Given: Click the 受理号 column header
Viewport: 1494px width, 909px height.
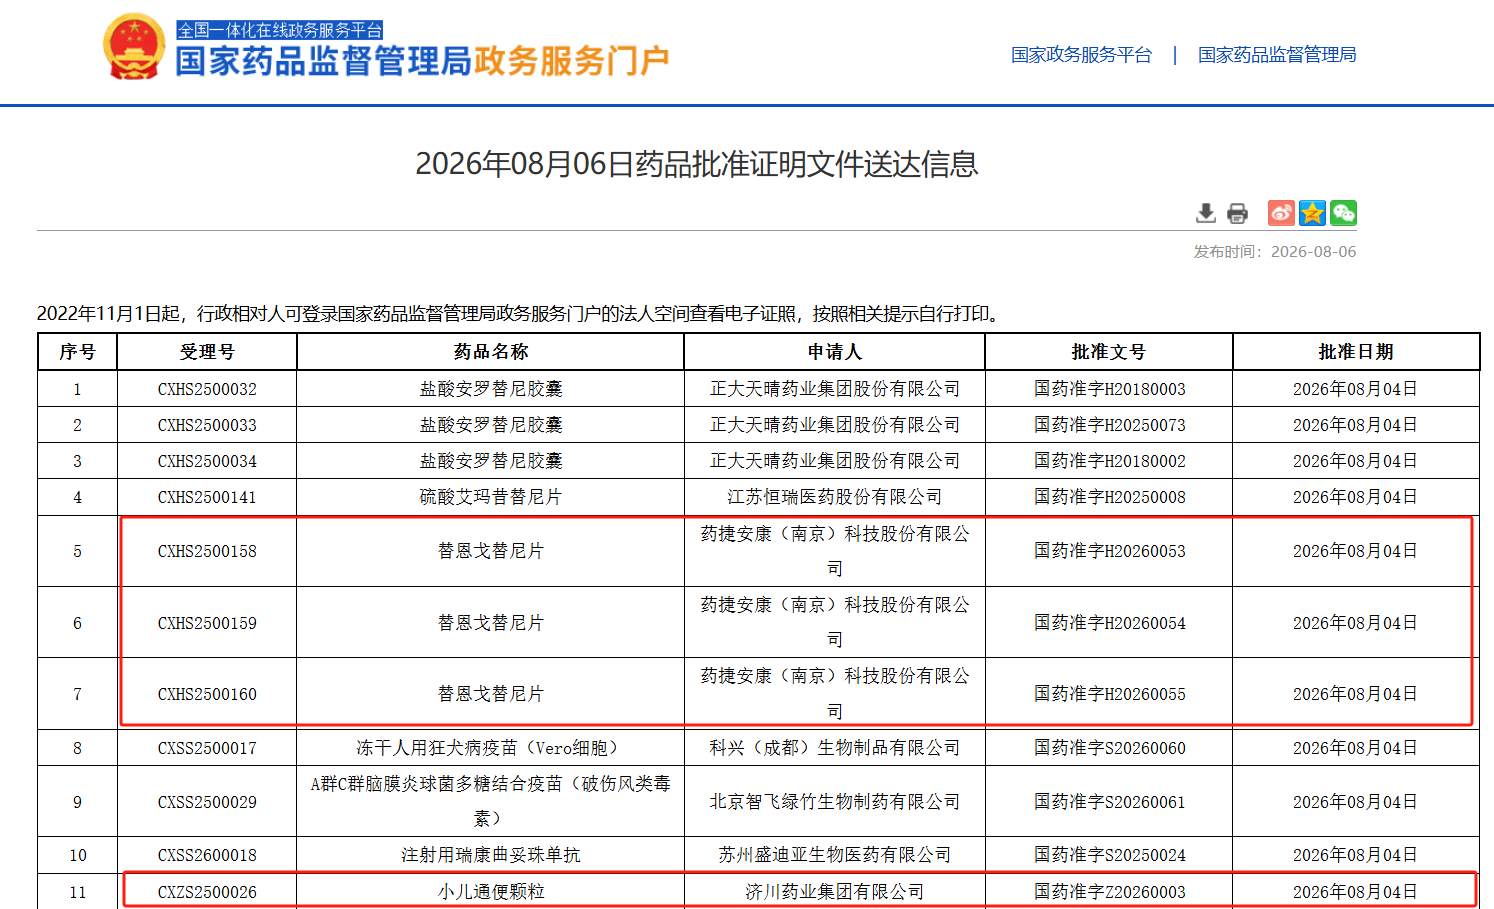Looking at the screenshot, I should 207,352.
